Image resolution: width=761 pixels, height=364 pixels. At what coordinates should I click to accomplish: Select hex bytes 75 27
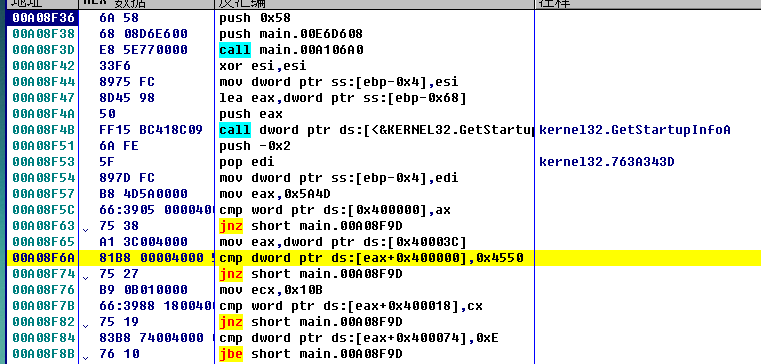[119, 274]
